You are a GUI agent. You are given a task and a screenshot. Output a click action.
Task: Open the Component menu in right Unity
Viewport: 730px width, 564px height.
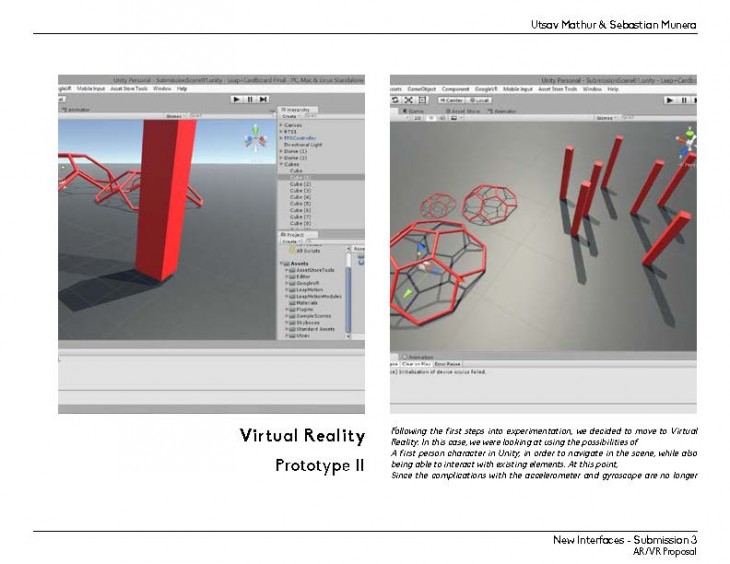pyautogui.click(x=455, y=89)
